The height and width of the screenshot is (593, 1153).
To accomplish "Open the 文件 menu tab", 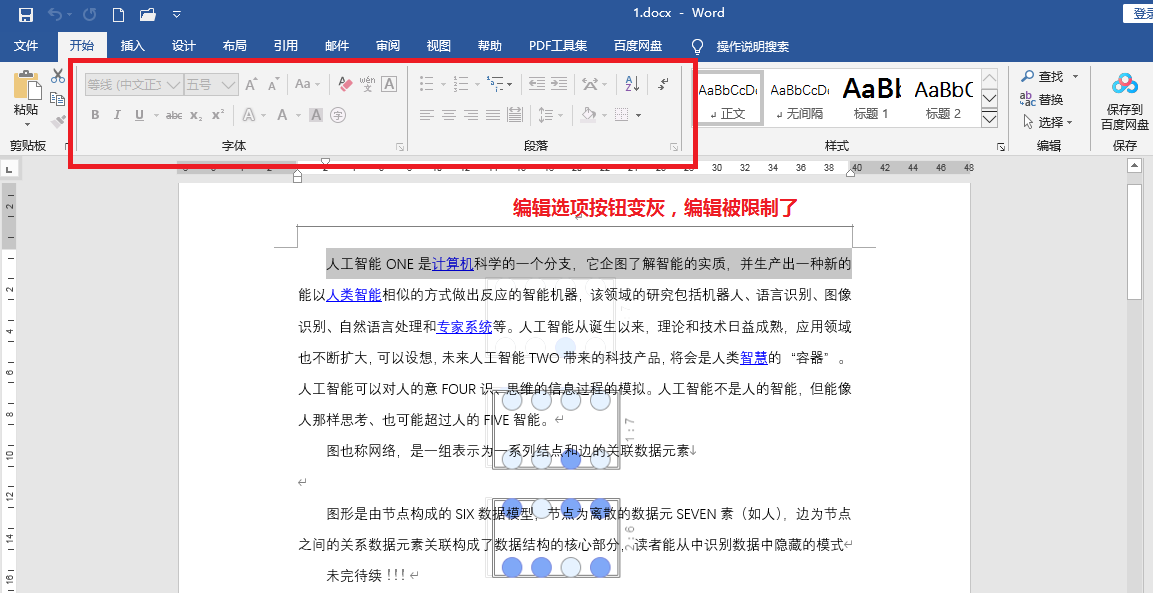I will point(26,46).
